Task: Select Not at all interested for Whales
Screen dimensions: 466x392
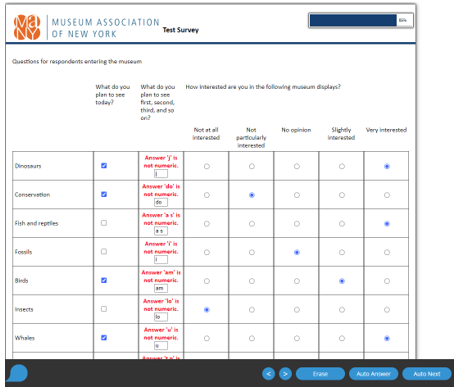Action: pos(207,338)
